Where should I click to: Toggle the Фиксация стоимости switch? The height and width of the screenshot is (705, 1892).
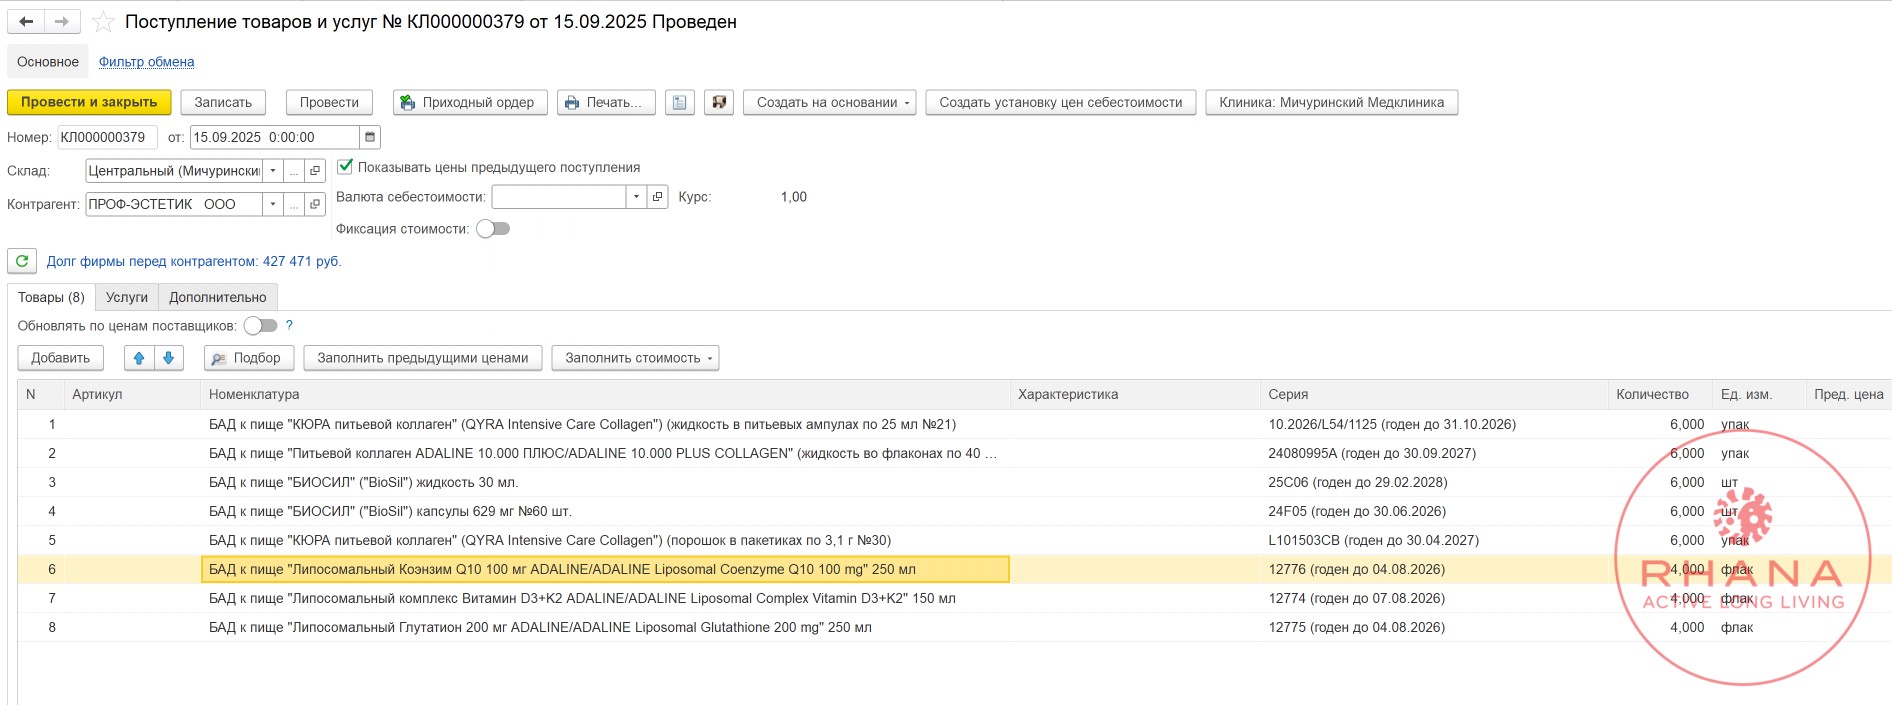(x=493, y=229)
